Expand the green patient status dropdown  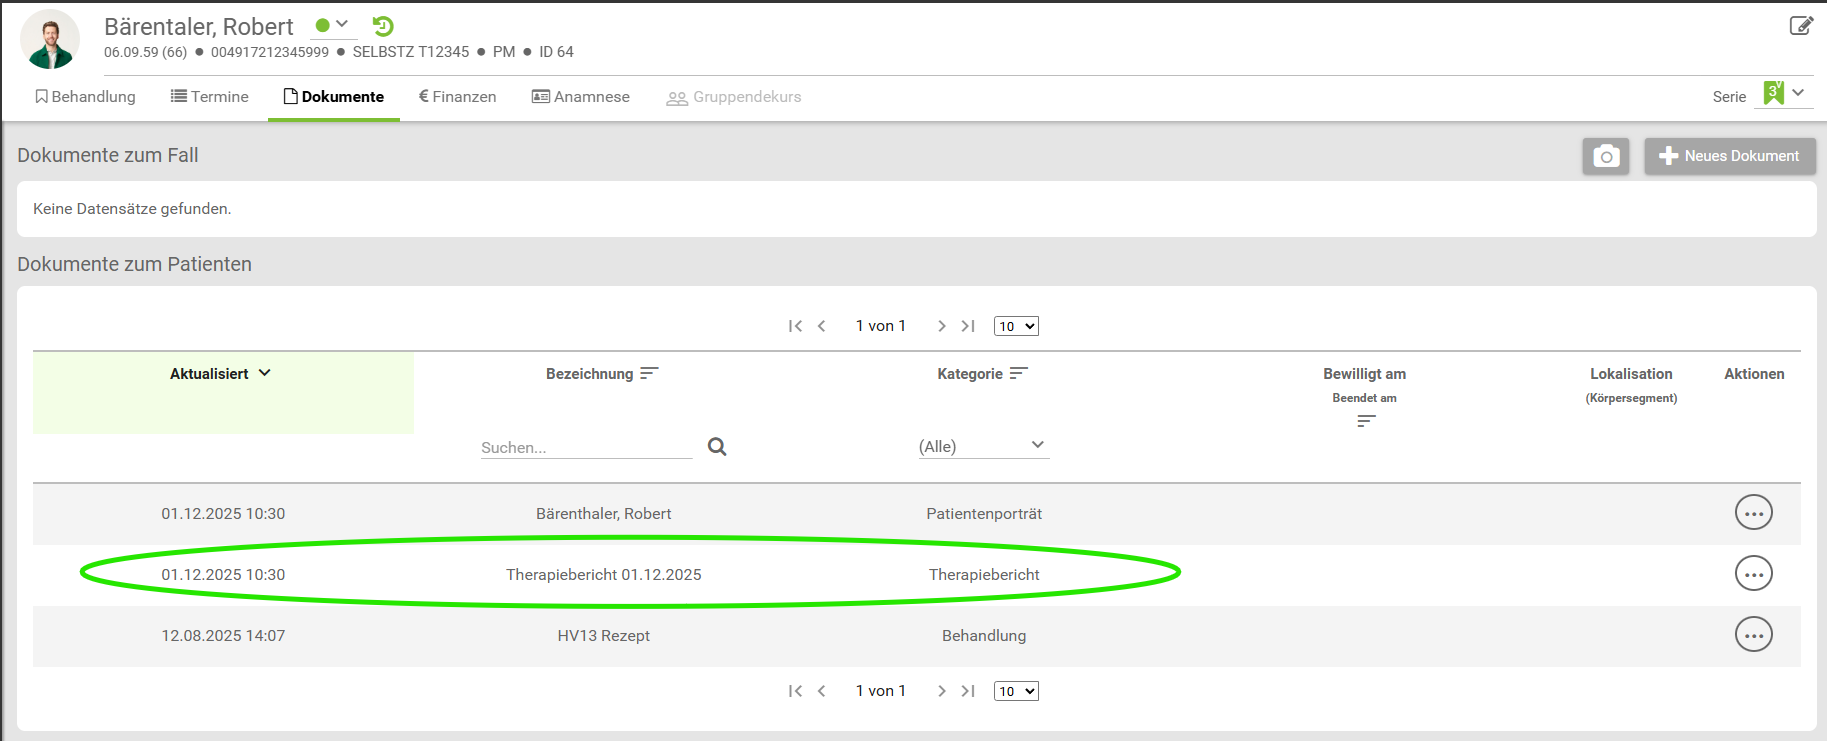333,25
